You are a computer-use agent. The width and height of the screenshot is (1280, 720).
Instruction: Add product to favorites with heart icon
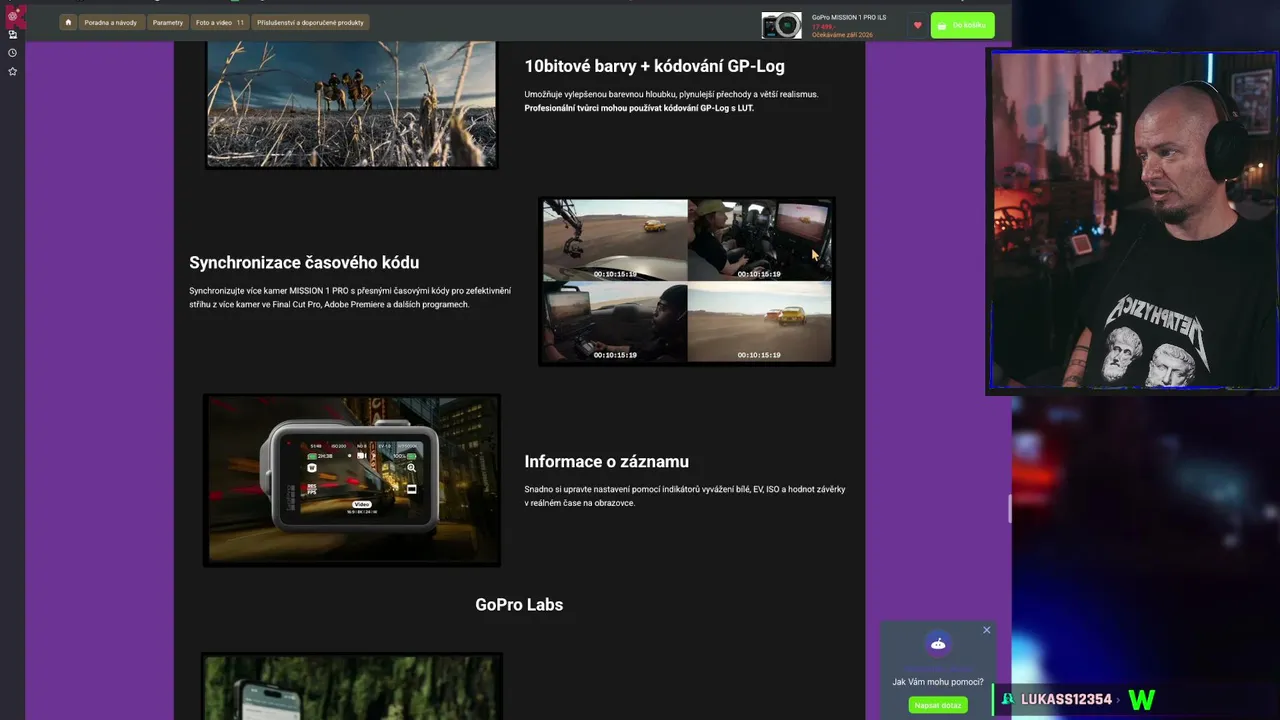point(917,25)
